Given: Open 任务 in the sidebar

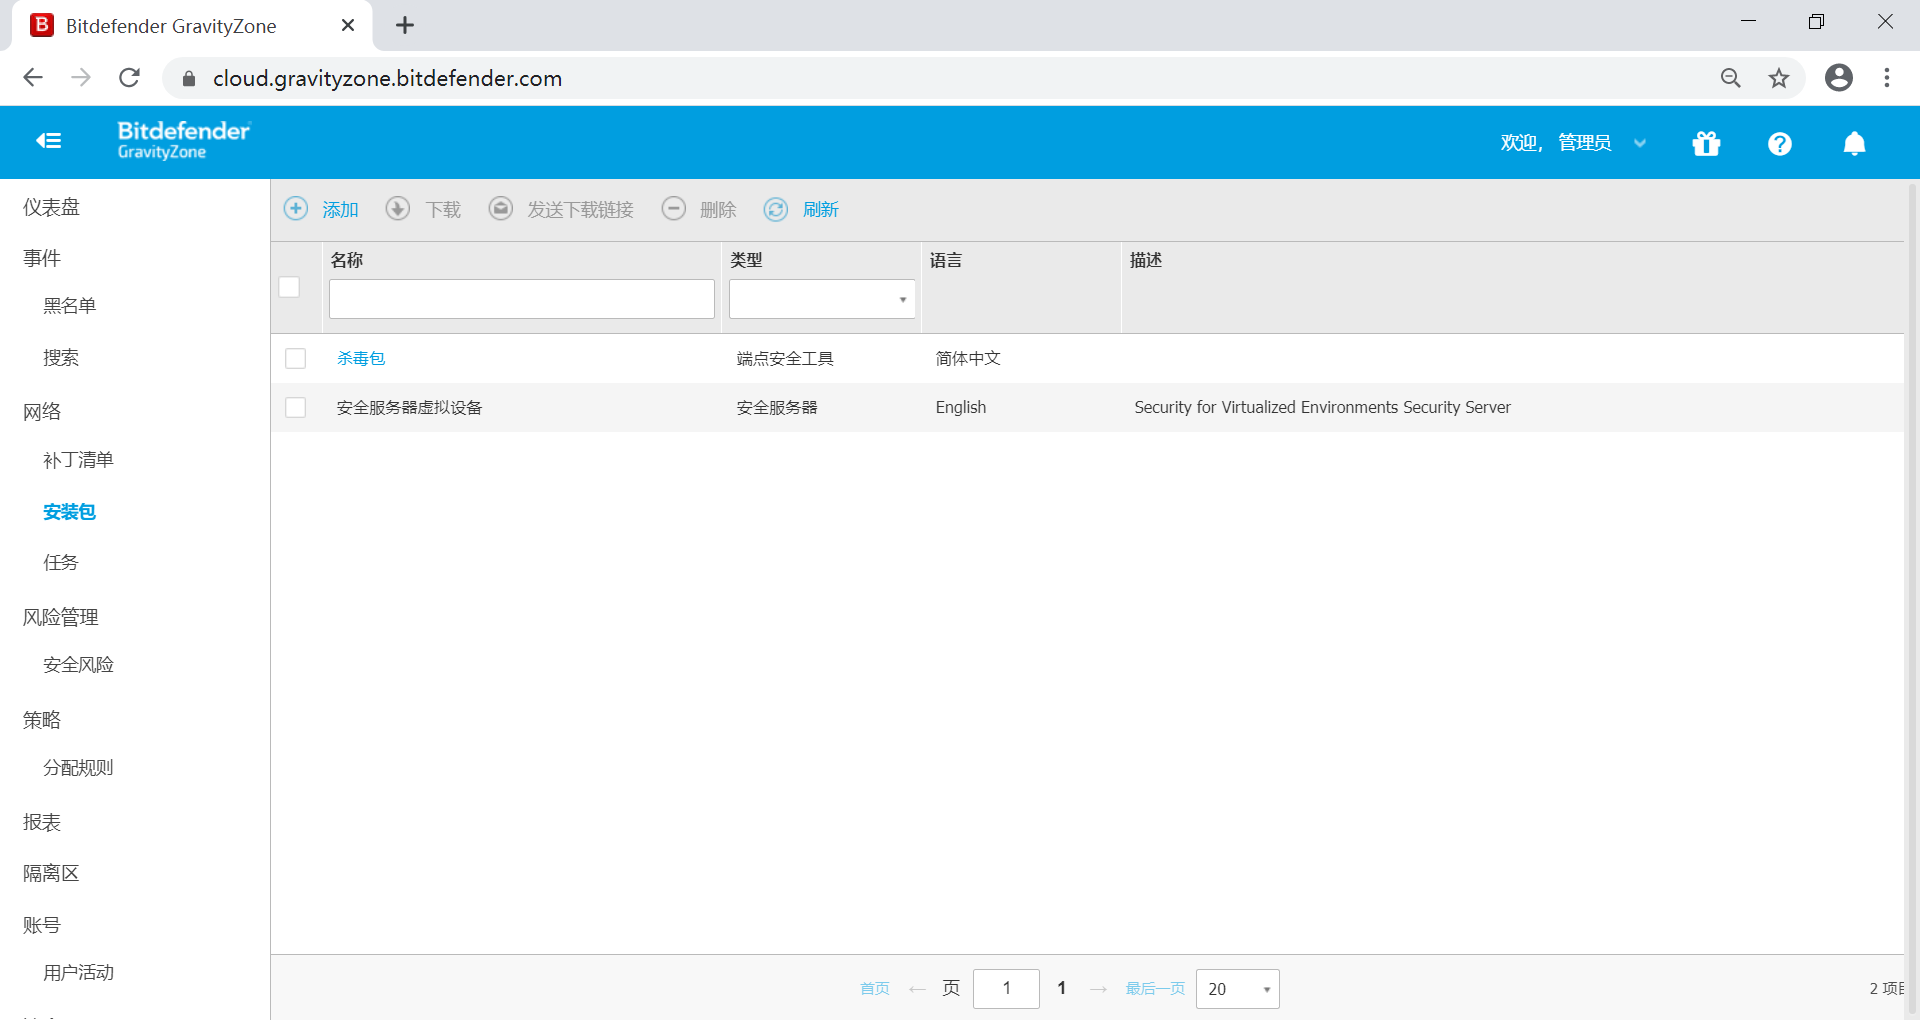Looking at the screenshot, I should tap(61, 563).
